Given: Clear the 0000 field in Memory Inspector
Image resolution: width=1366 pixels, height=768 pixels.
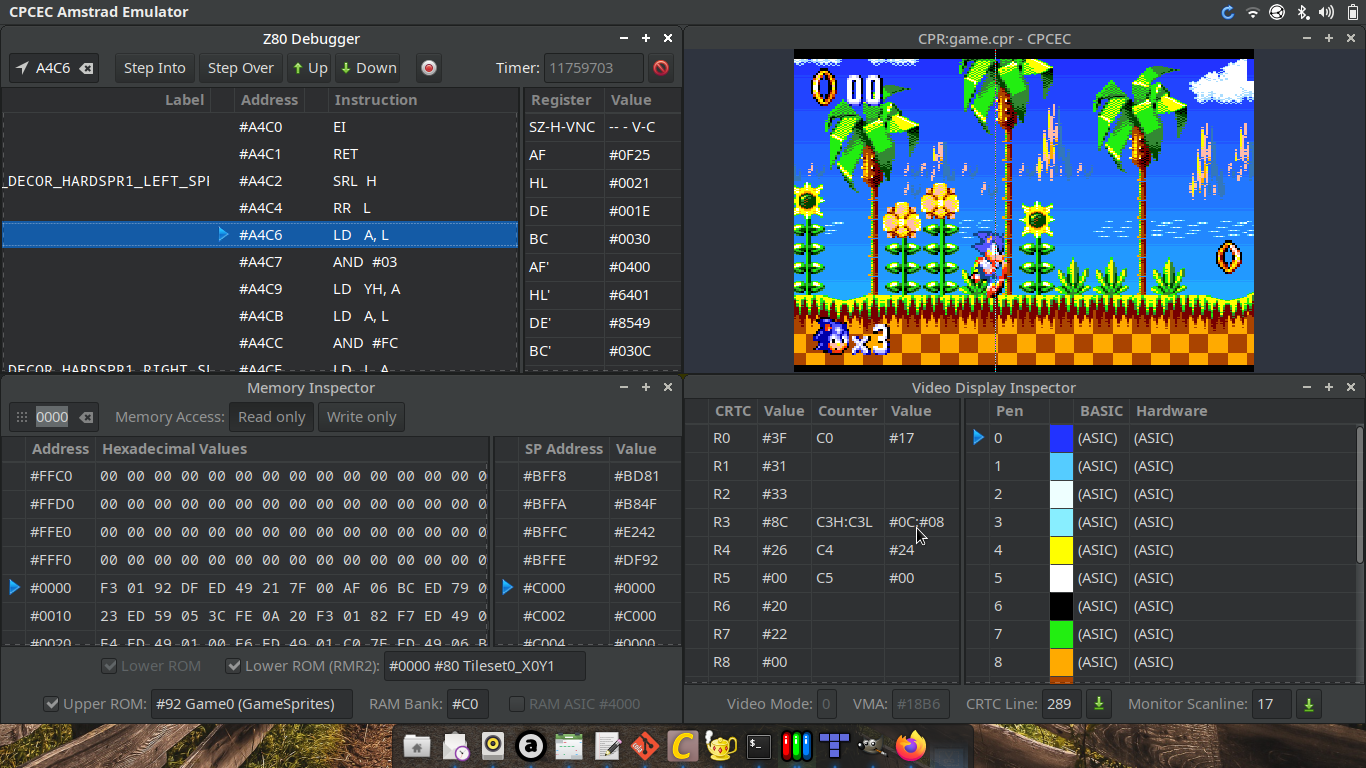Looking at the screenshot, I should pyautogui.click(x=87, y=417).
